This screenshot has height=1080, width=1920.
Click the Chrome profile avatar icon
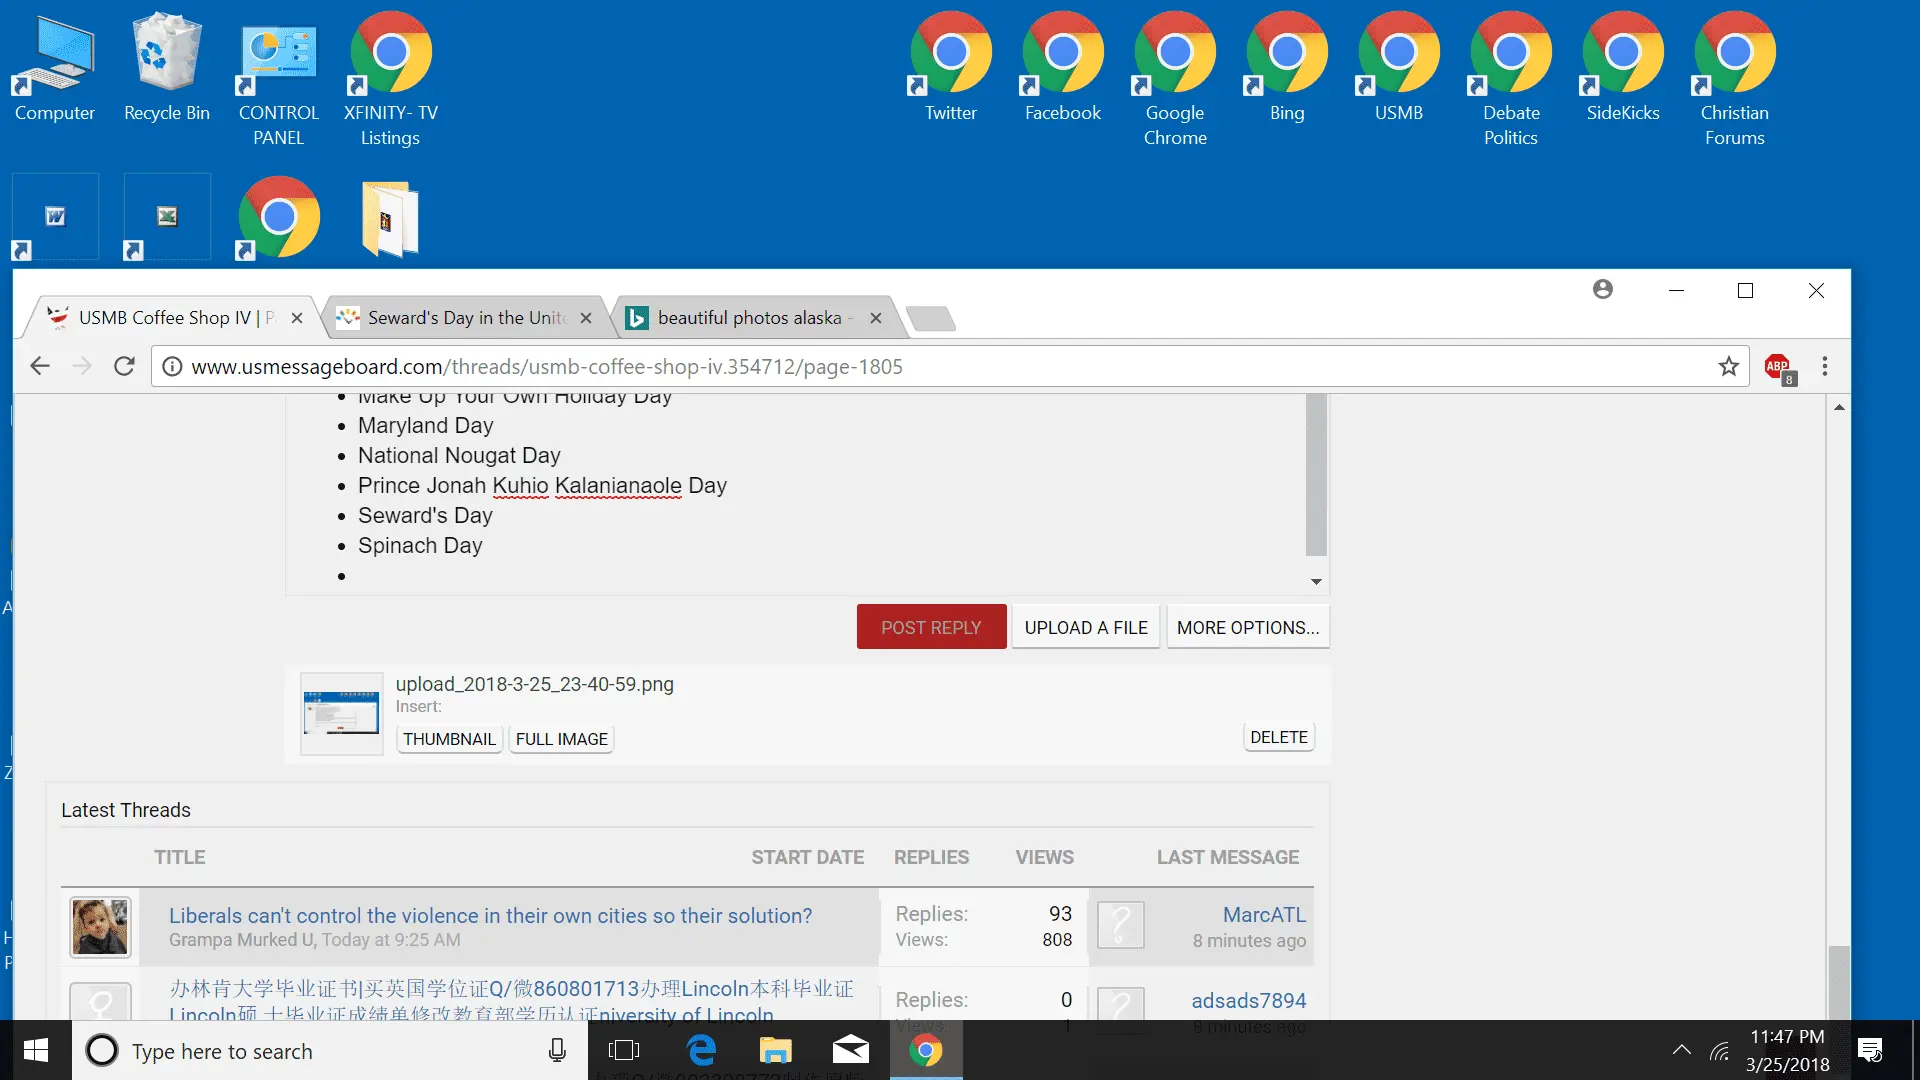[1603, 290]
